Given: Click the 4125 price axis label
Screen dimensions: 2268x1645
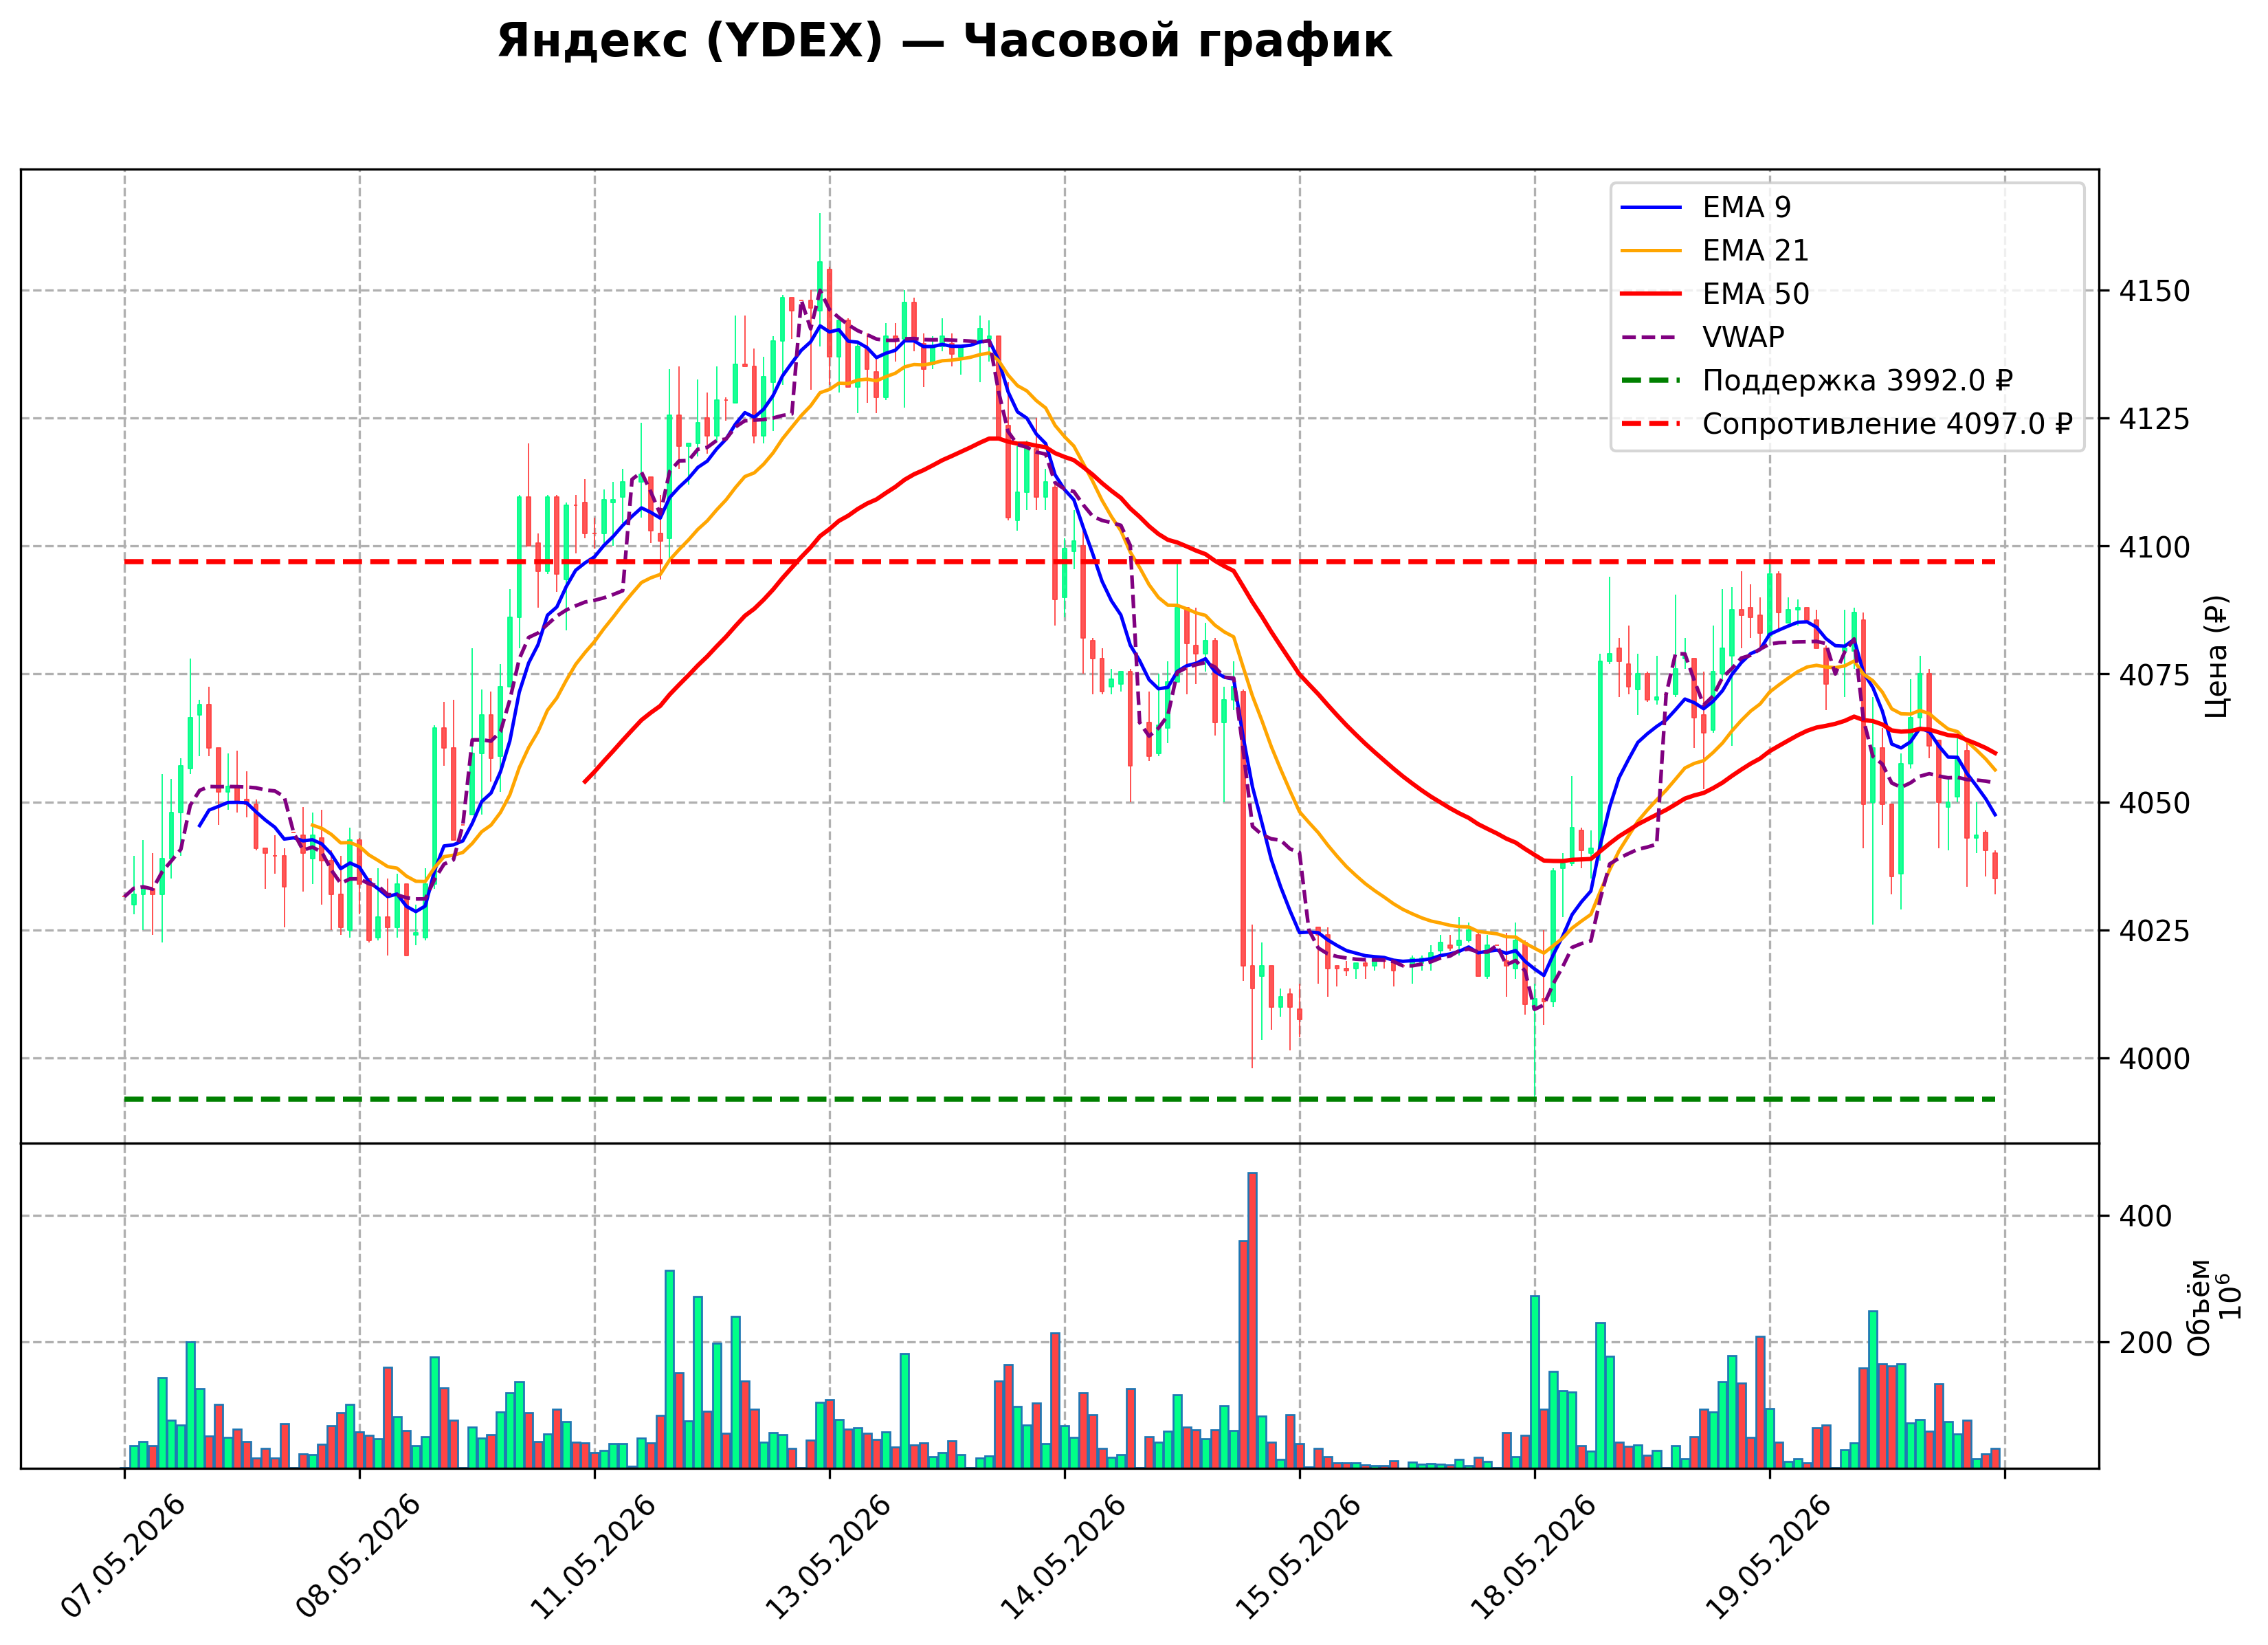Looking at the screenshot, I should pyautogui.click(x=2155, y=419).
